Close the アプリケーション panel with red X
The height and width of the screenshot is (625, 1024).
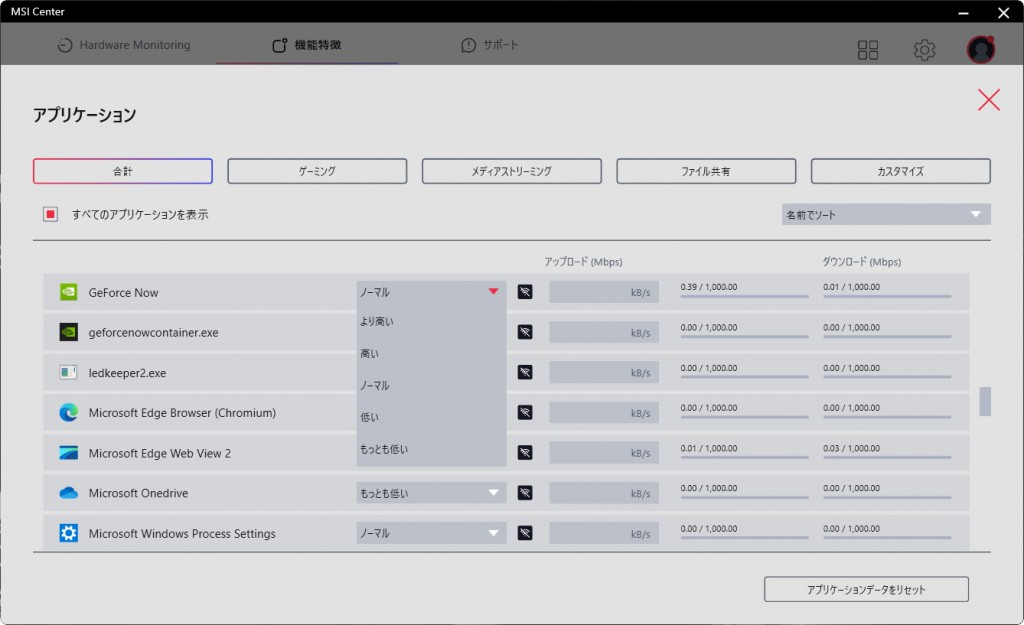tap(988, 99)
